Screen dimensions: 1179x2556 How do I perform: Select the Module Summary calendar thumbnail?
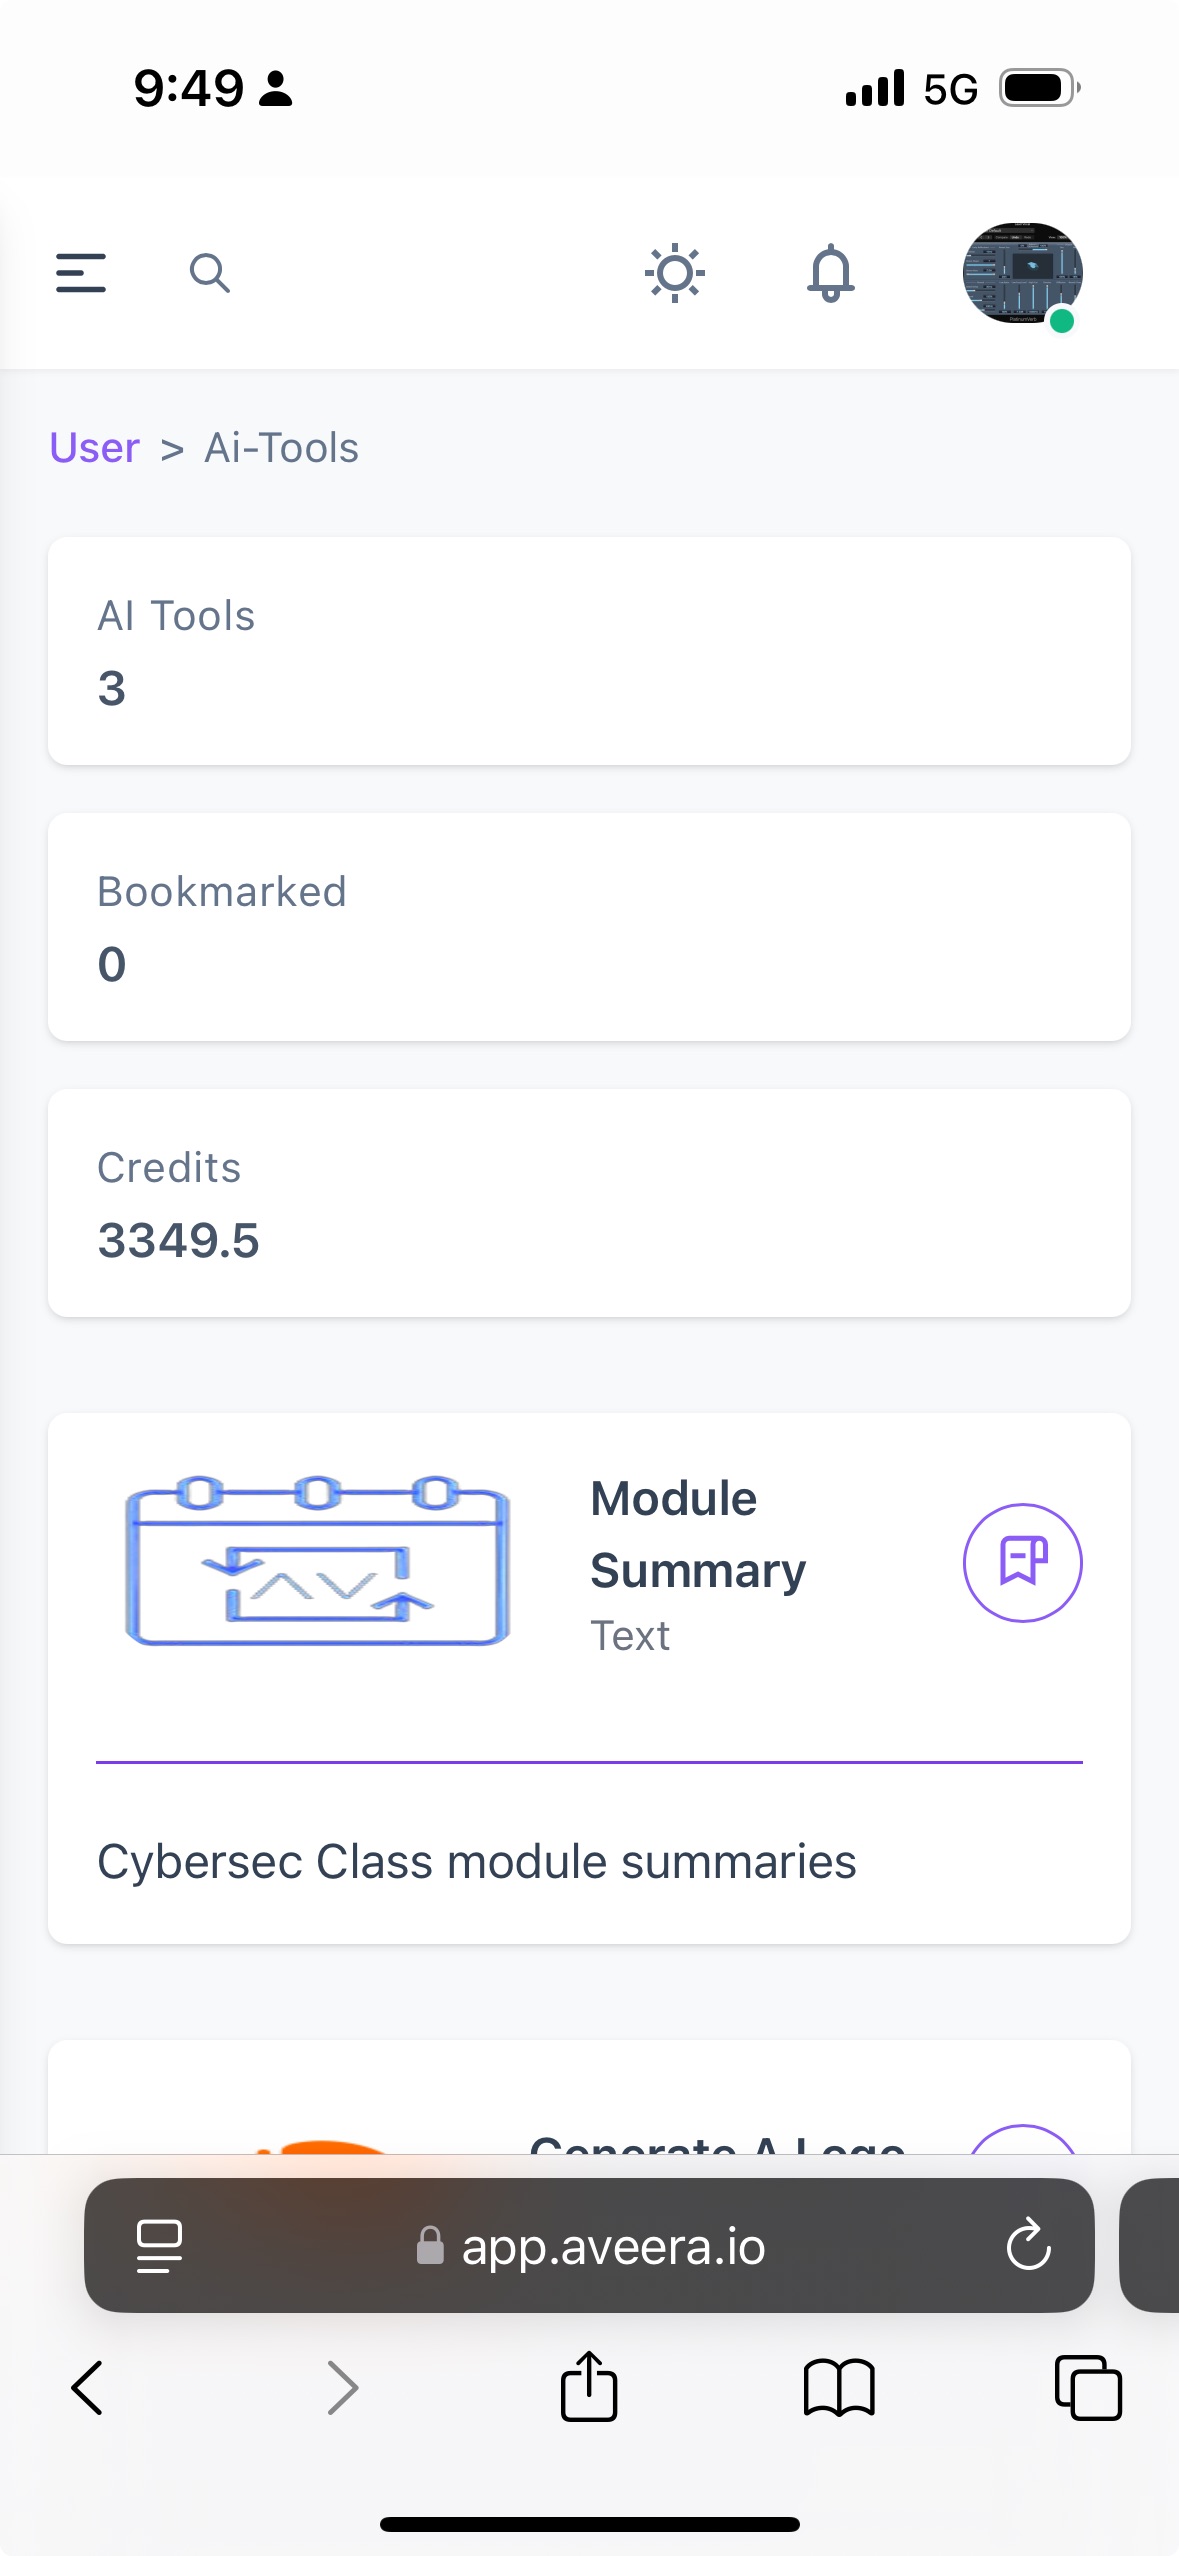click(318, 1560)
